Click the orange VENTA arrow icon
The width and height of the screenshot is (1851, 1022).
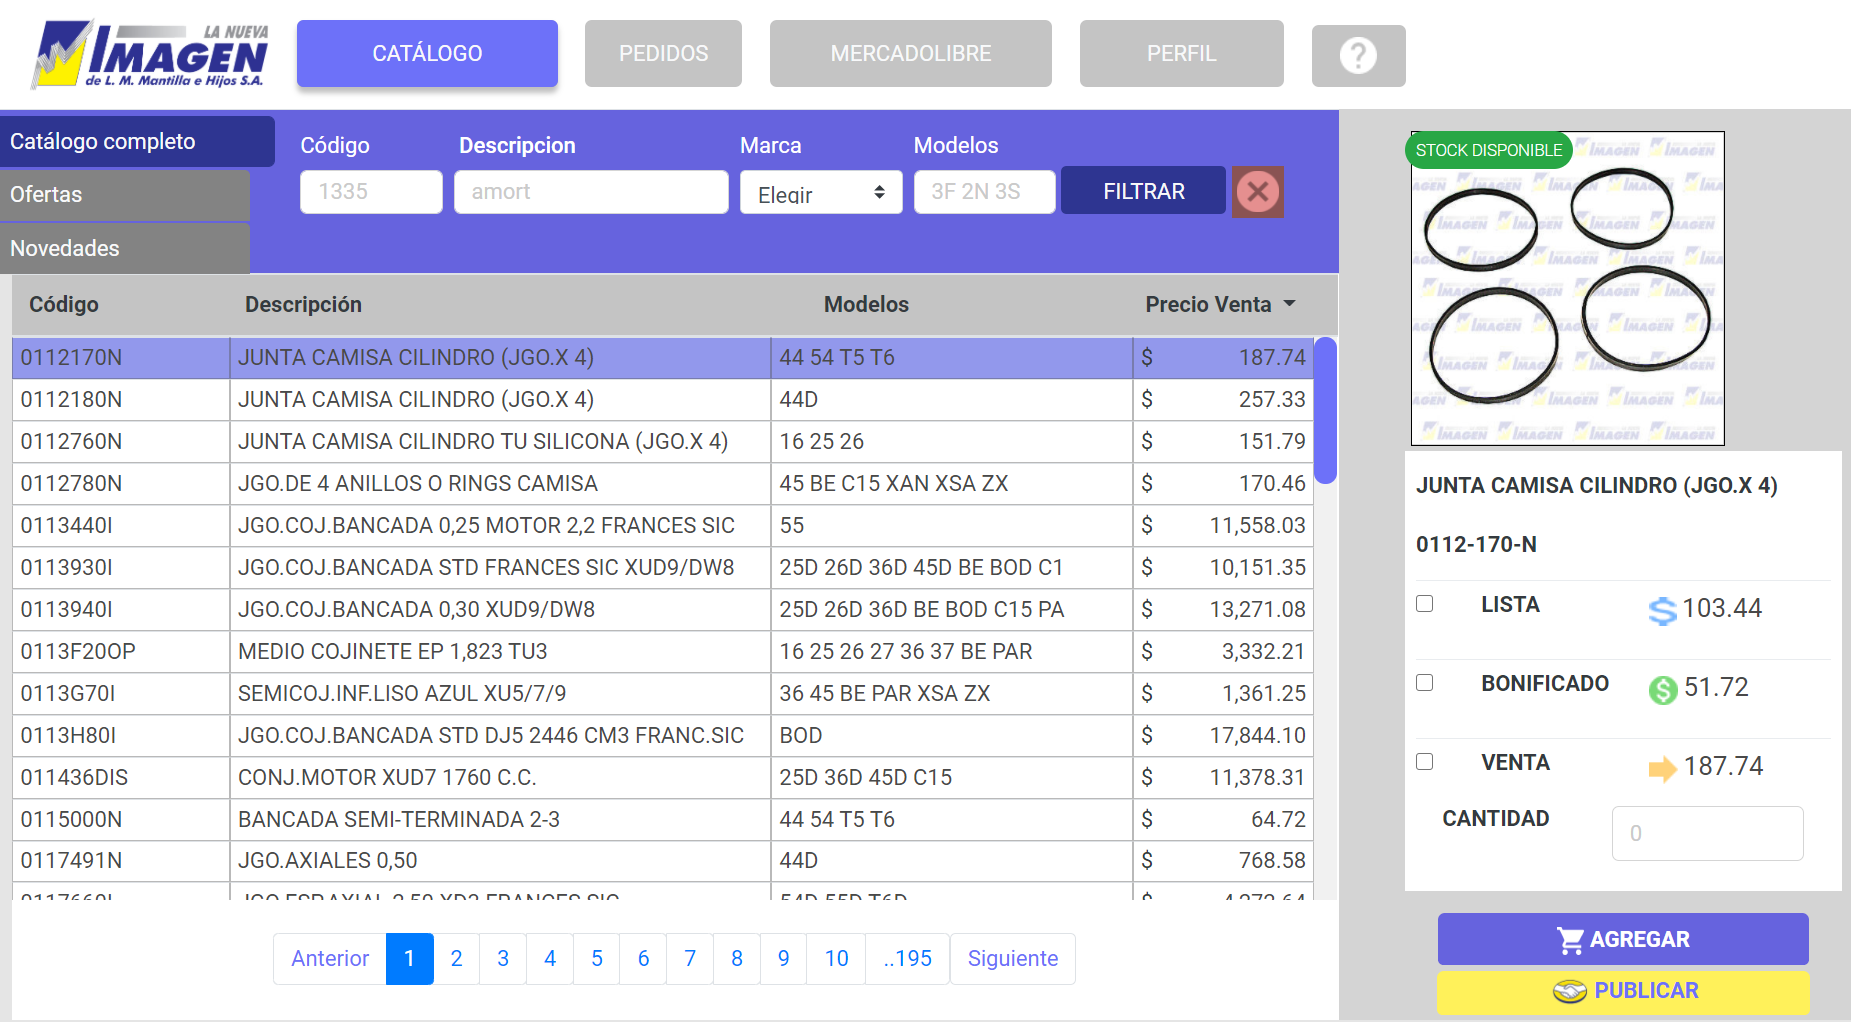pyautogui.click(x=1662, y=768)
